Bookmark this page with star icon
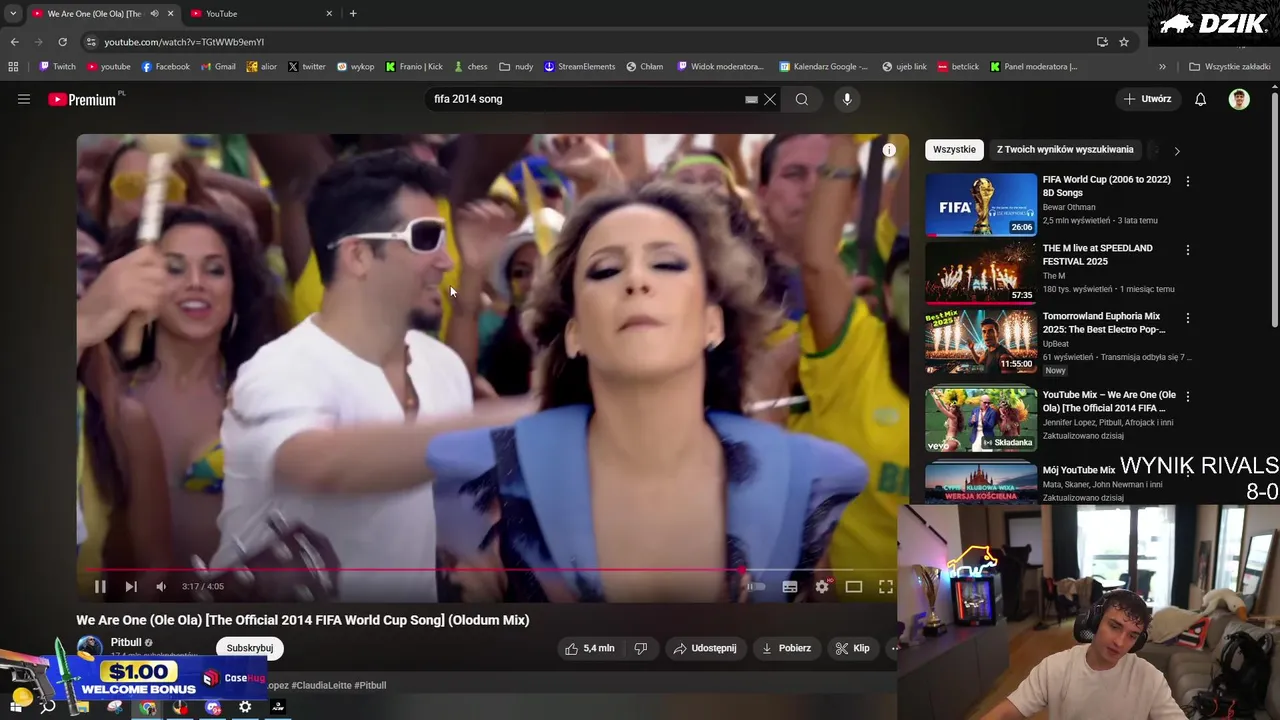The width and height of the screenshot is (1280, 720). (x=1124, y=42)
